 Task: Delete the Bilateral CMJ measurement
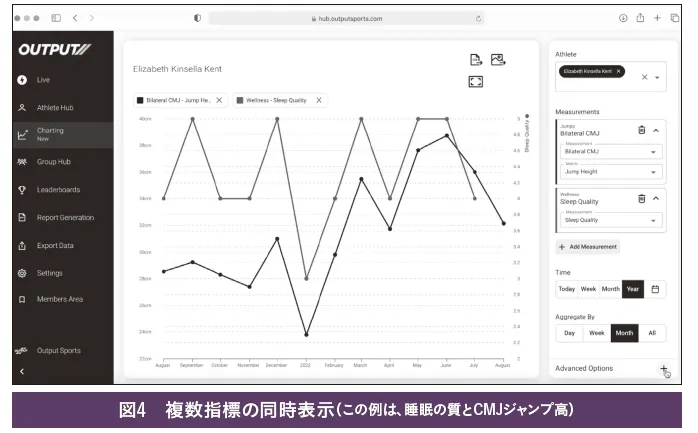click(x=641, y=130)
